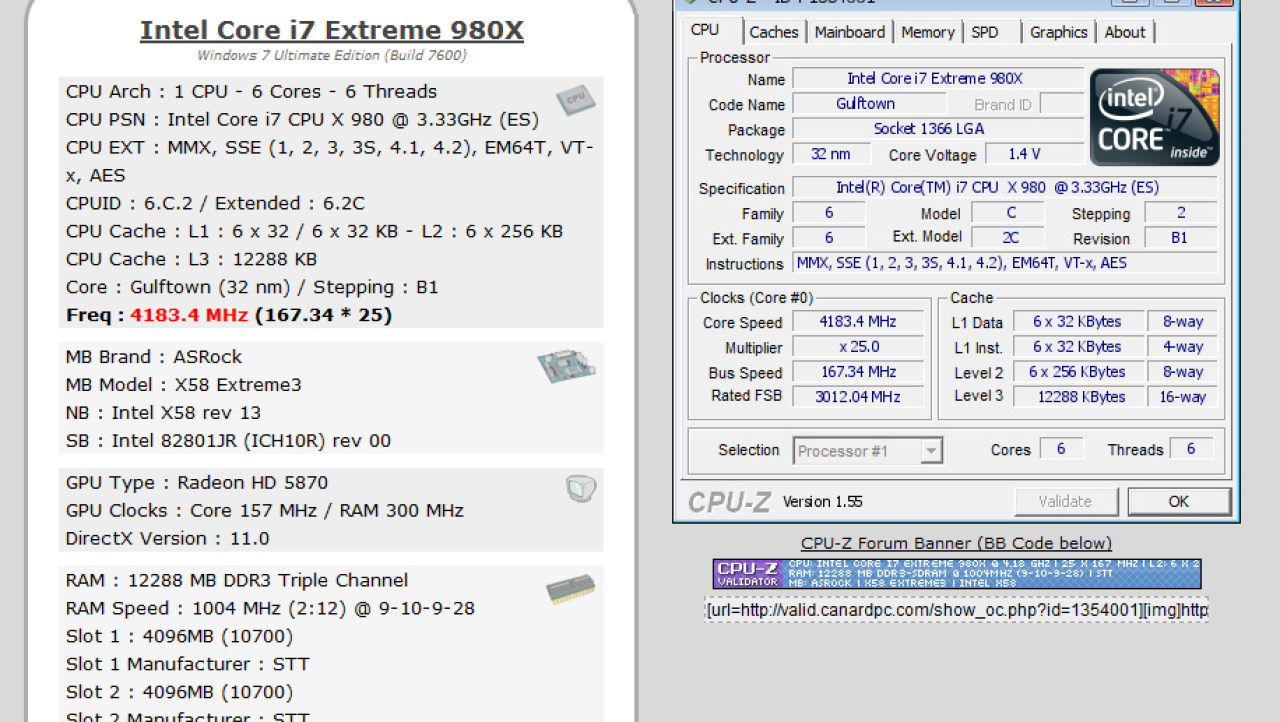Viewport: 1280px width, 722px height.
Task: Switch to the Caches tab
Action: (774, 32)
